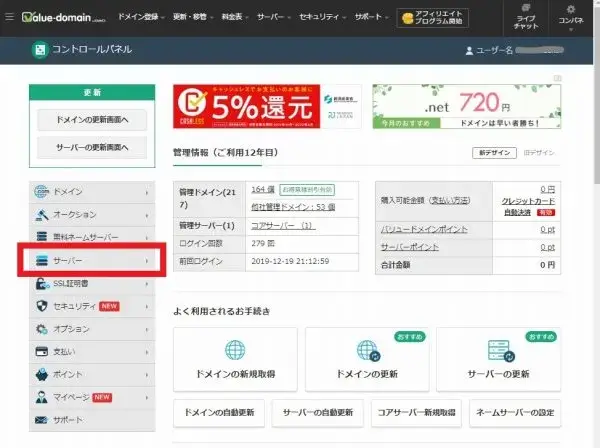Image resolution: width=600 pixels, height=448 pixels.
Task: Click the セキュリティ shield icon
Action: pos(42,306)
